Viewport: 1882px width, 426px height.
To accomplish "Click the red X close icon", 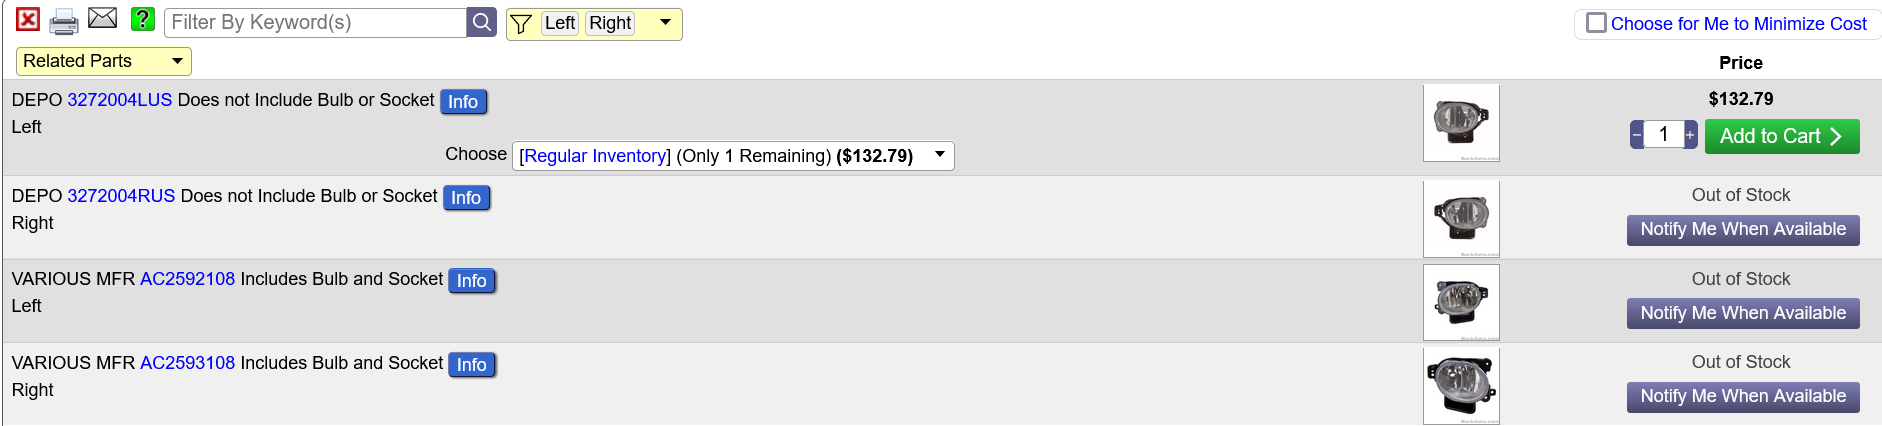I will tap(28, 20).
